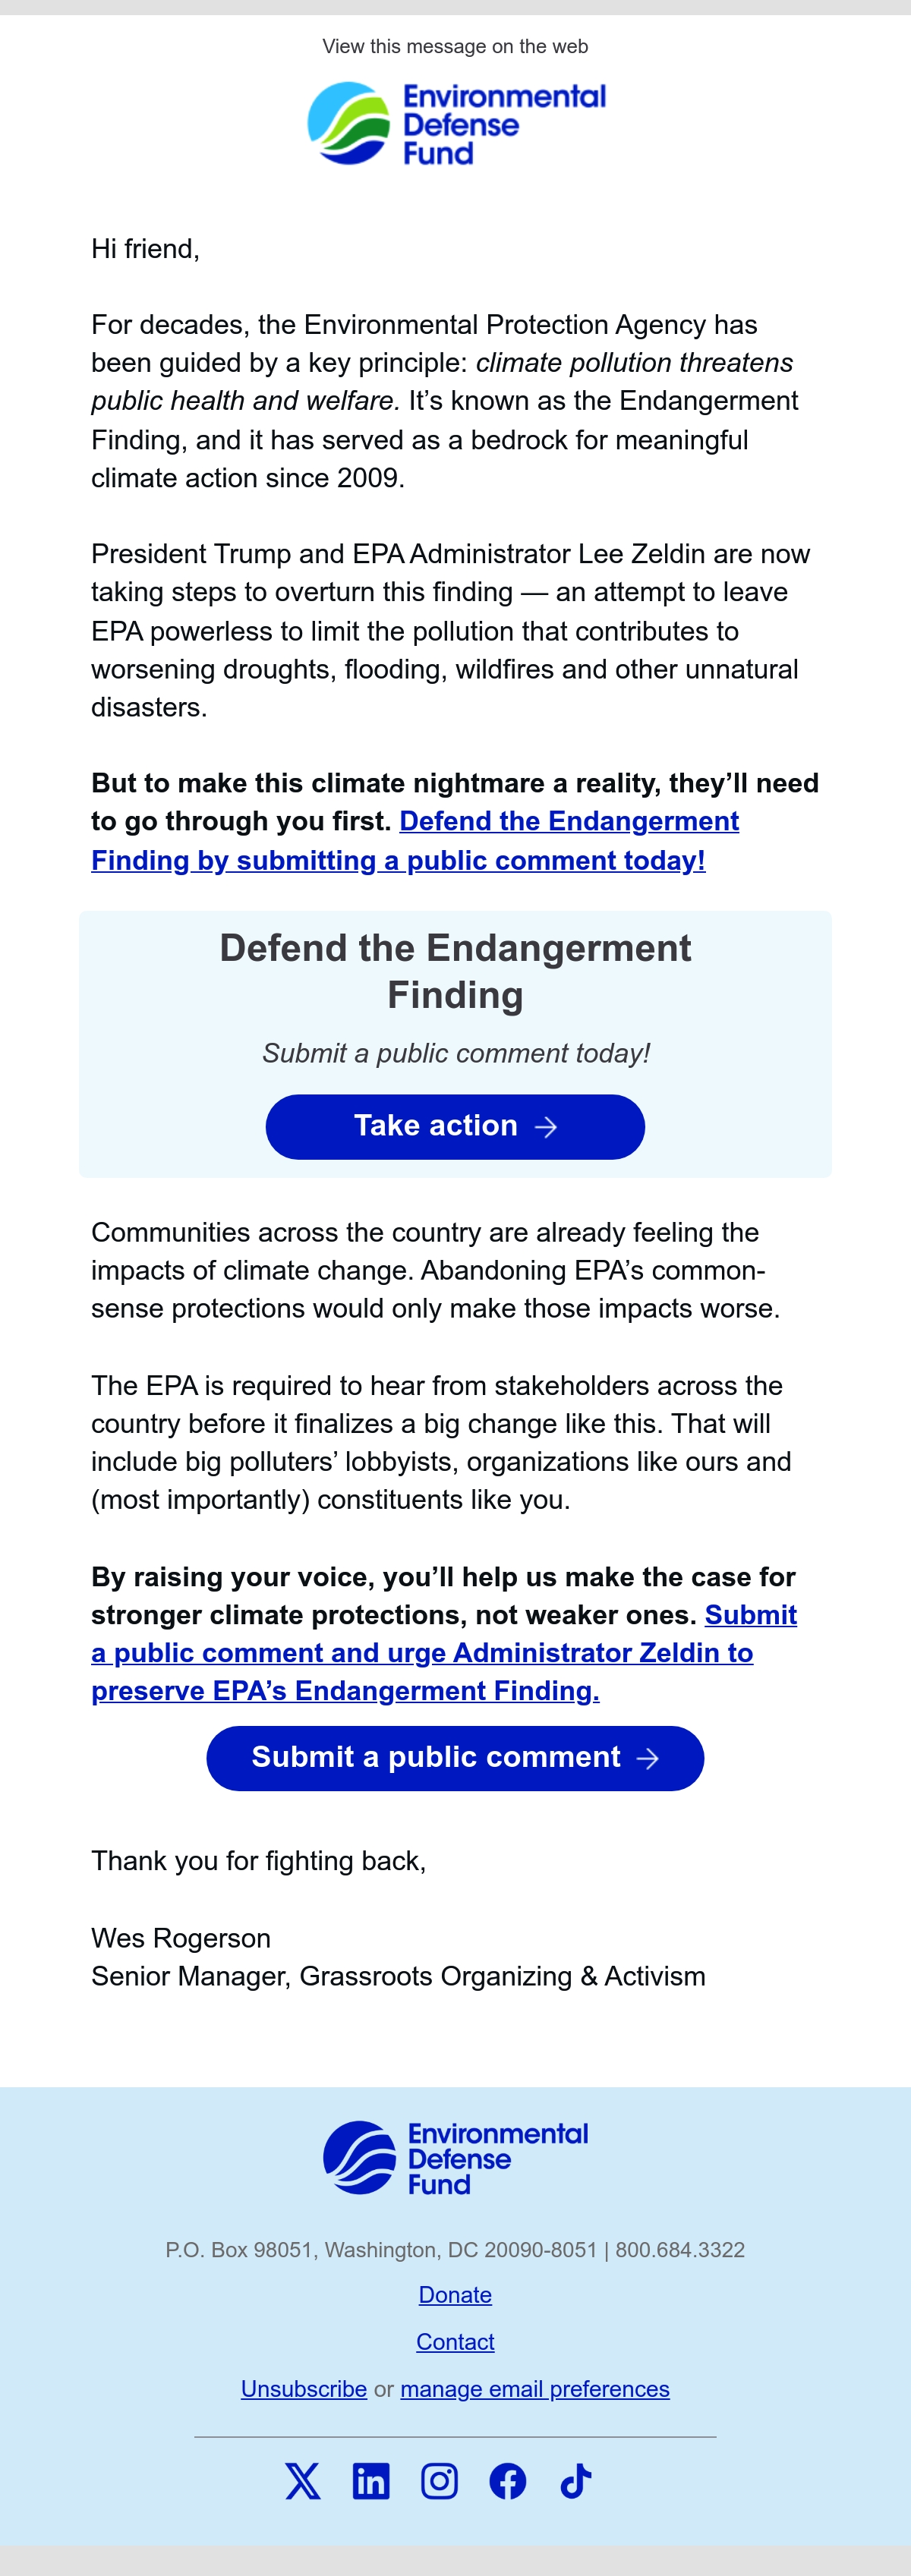The image size is (911, 2576).
Task: Click the arrow on the Submit a public comment button
Action: pos(648,1758)
